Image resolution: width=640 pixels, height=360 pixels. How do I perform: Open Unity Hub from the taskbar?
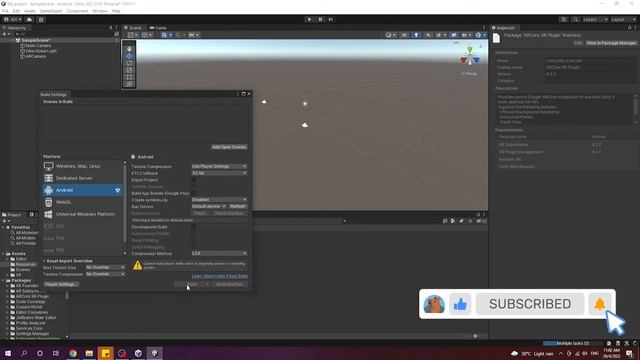point(138,353)
